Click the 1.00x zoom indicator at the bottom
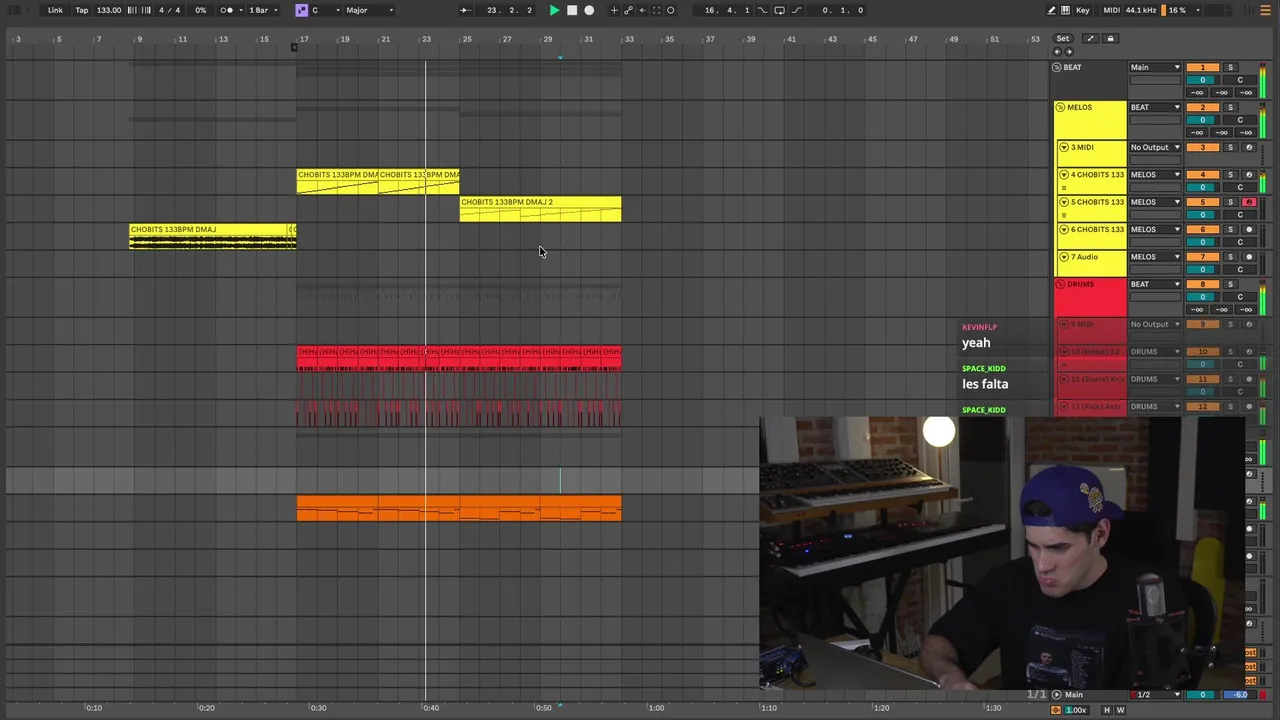 click(1076, 710)
